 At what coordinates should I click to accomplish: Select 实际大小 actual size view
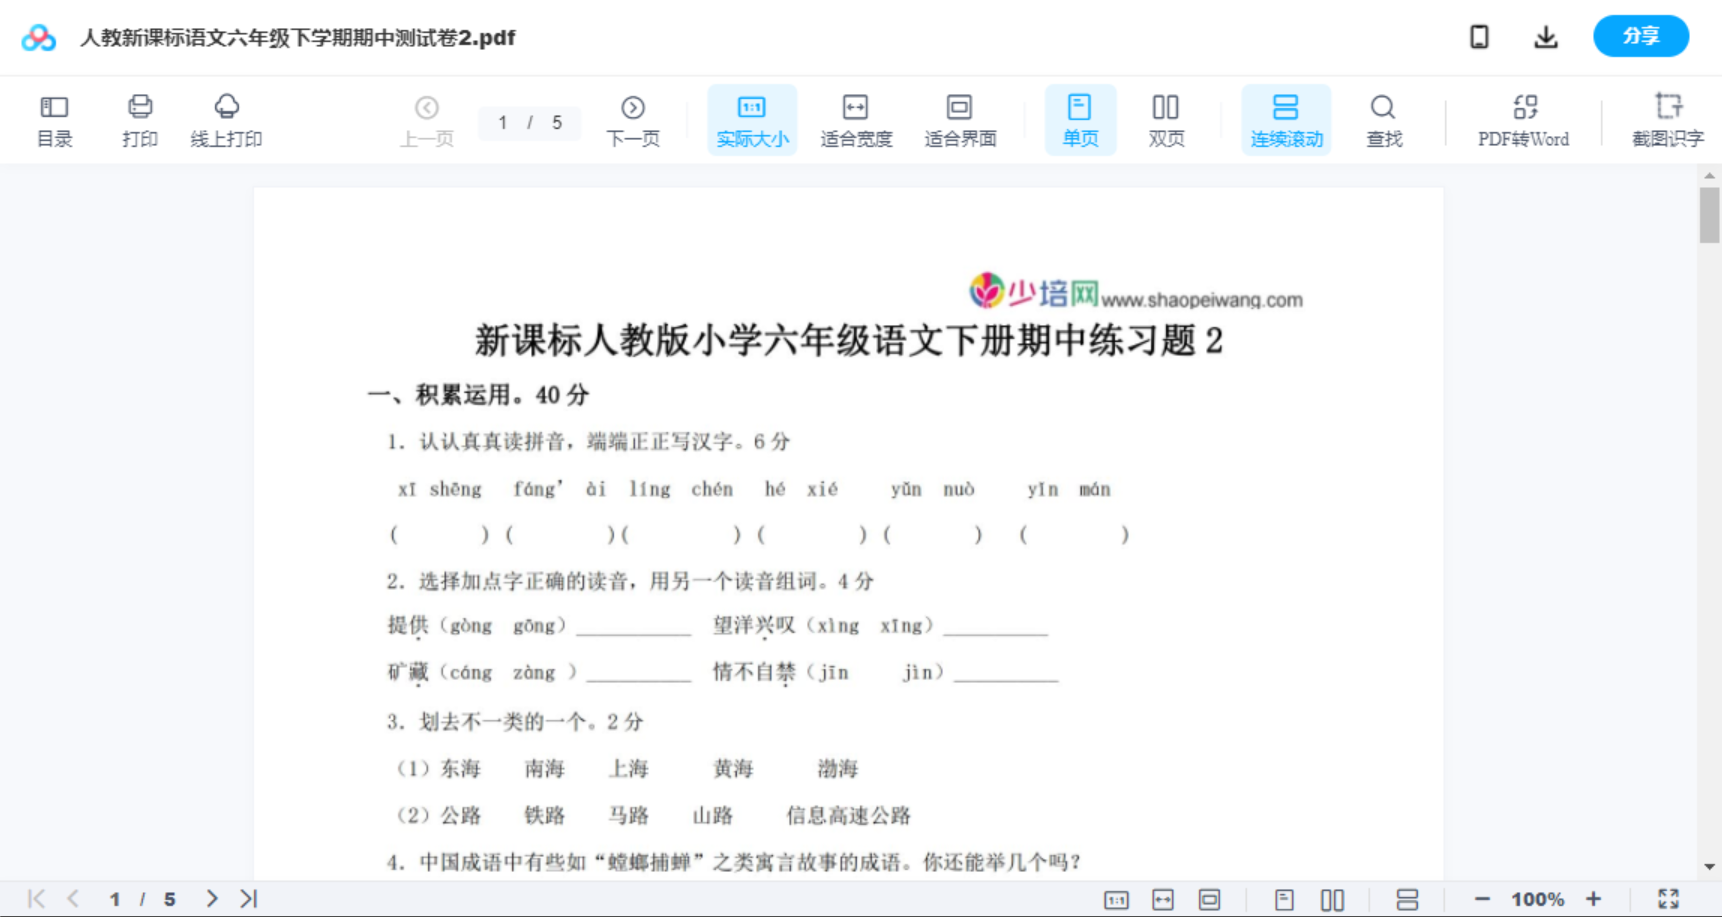(x=752, y=119)
